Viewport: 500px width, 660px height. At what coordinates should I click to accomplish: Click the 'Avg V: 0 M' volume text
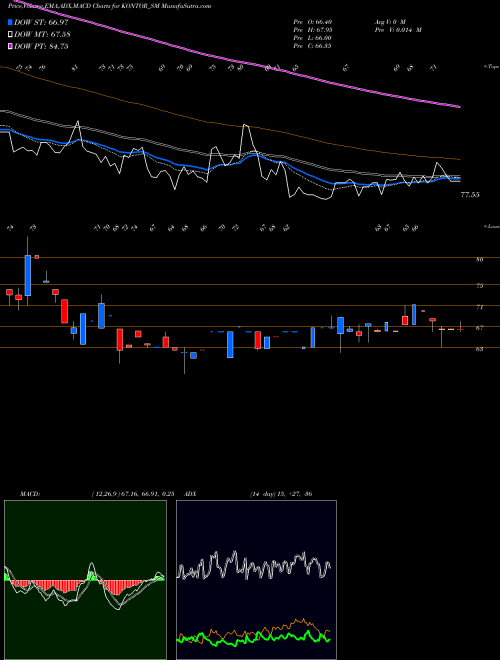point(391,22)
